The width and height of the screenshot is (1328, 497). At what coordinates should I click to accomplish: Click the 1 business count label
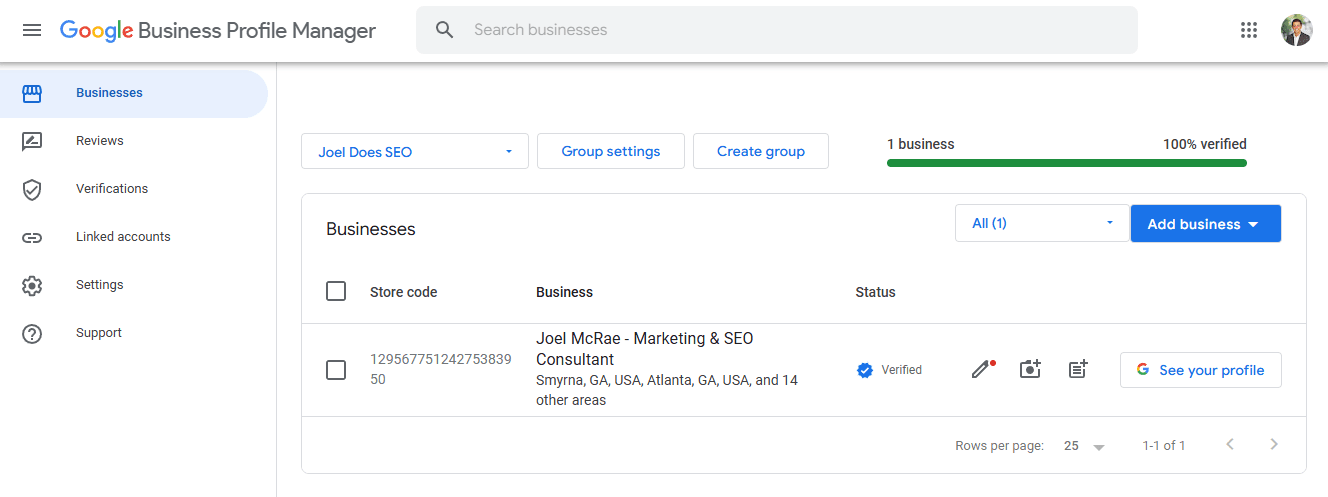coord(921,144)
